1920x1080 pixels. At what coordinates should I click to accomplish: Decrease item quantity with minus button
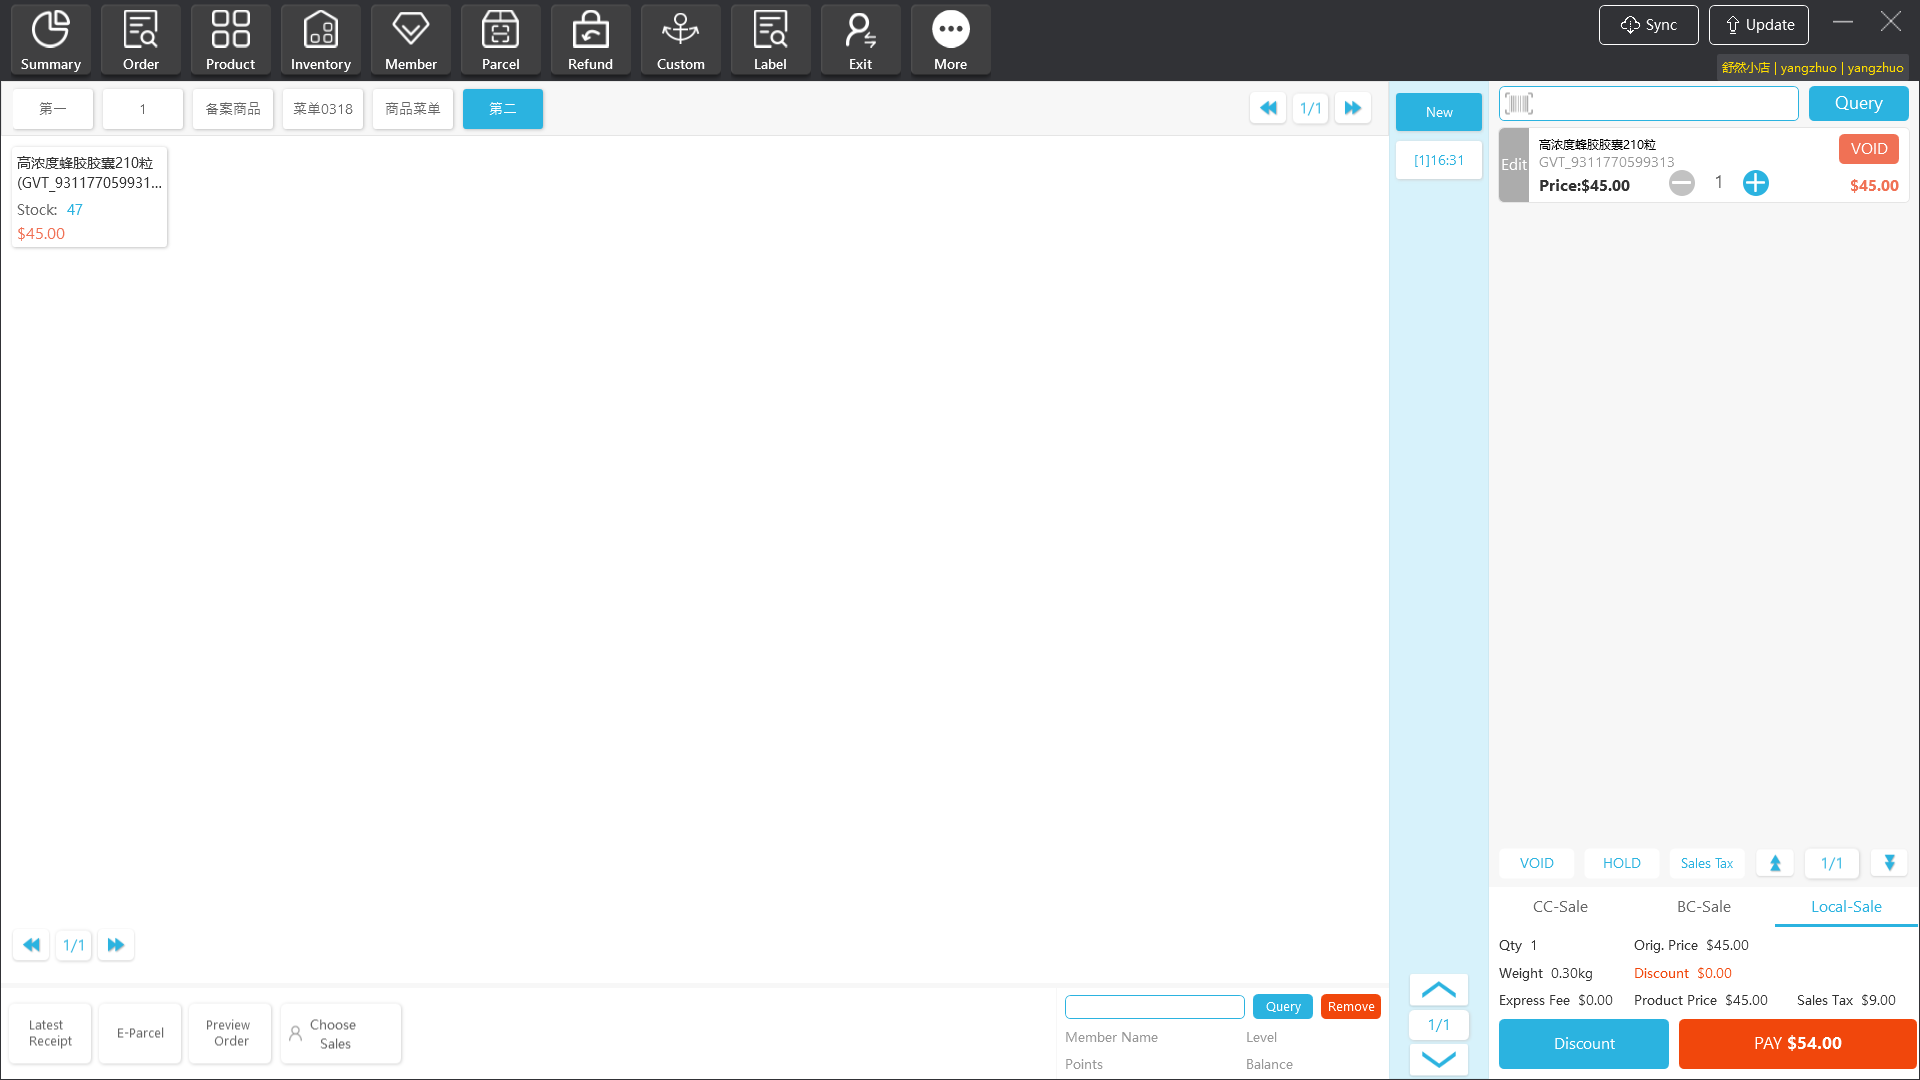[x=1682, y=183]
